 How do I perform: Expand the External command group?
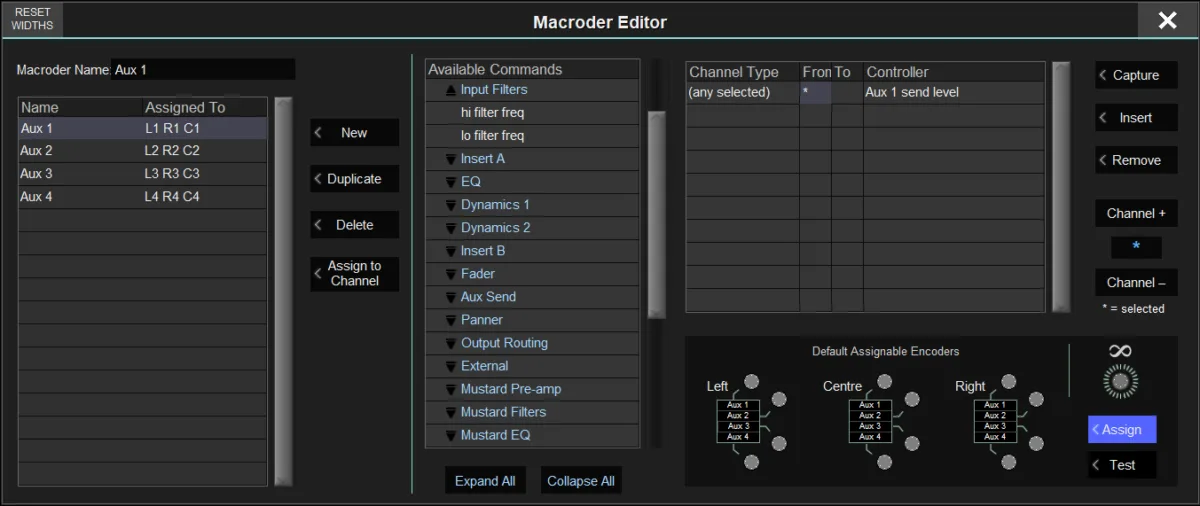click(x=451, y=366)
